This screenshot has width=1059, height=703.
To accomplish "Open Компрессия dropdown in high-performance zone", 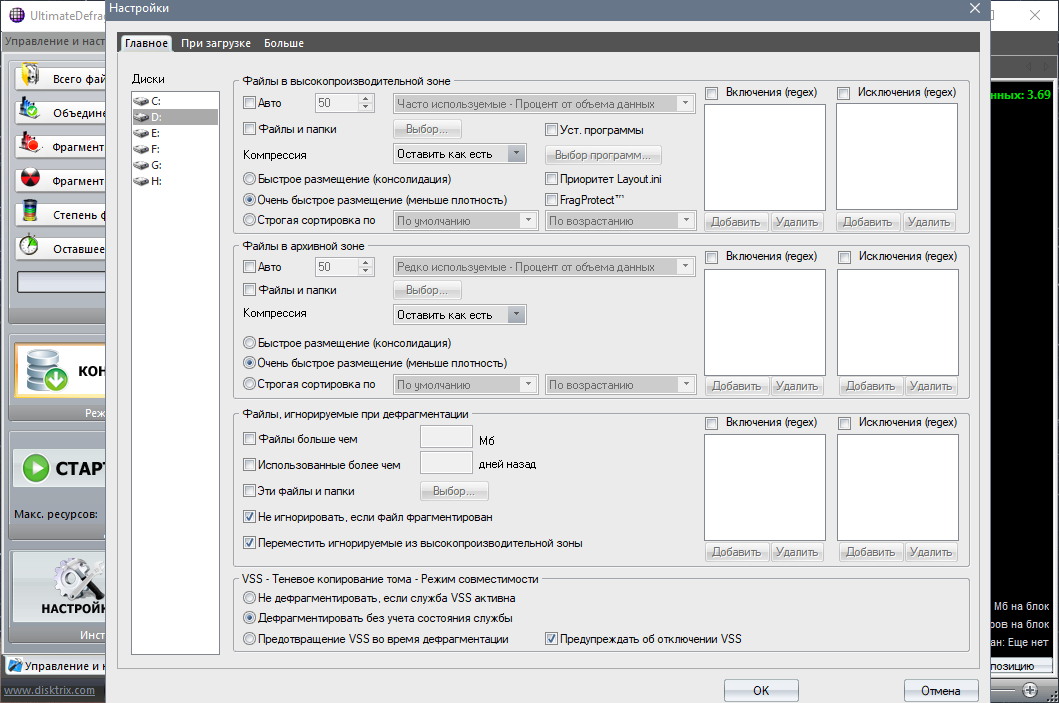I will pyautogui.click(x=460, y=154).
